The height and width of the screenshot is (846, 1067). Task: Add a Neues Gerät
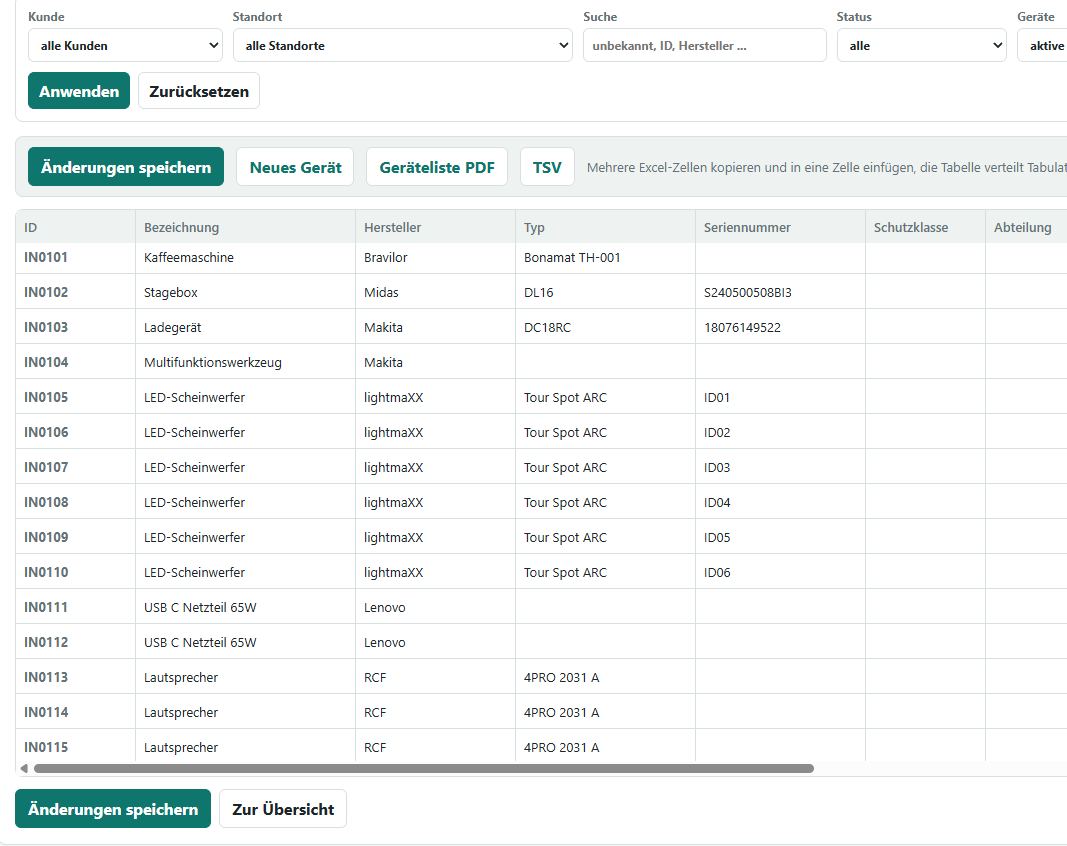tap(295, 167)
